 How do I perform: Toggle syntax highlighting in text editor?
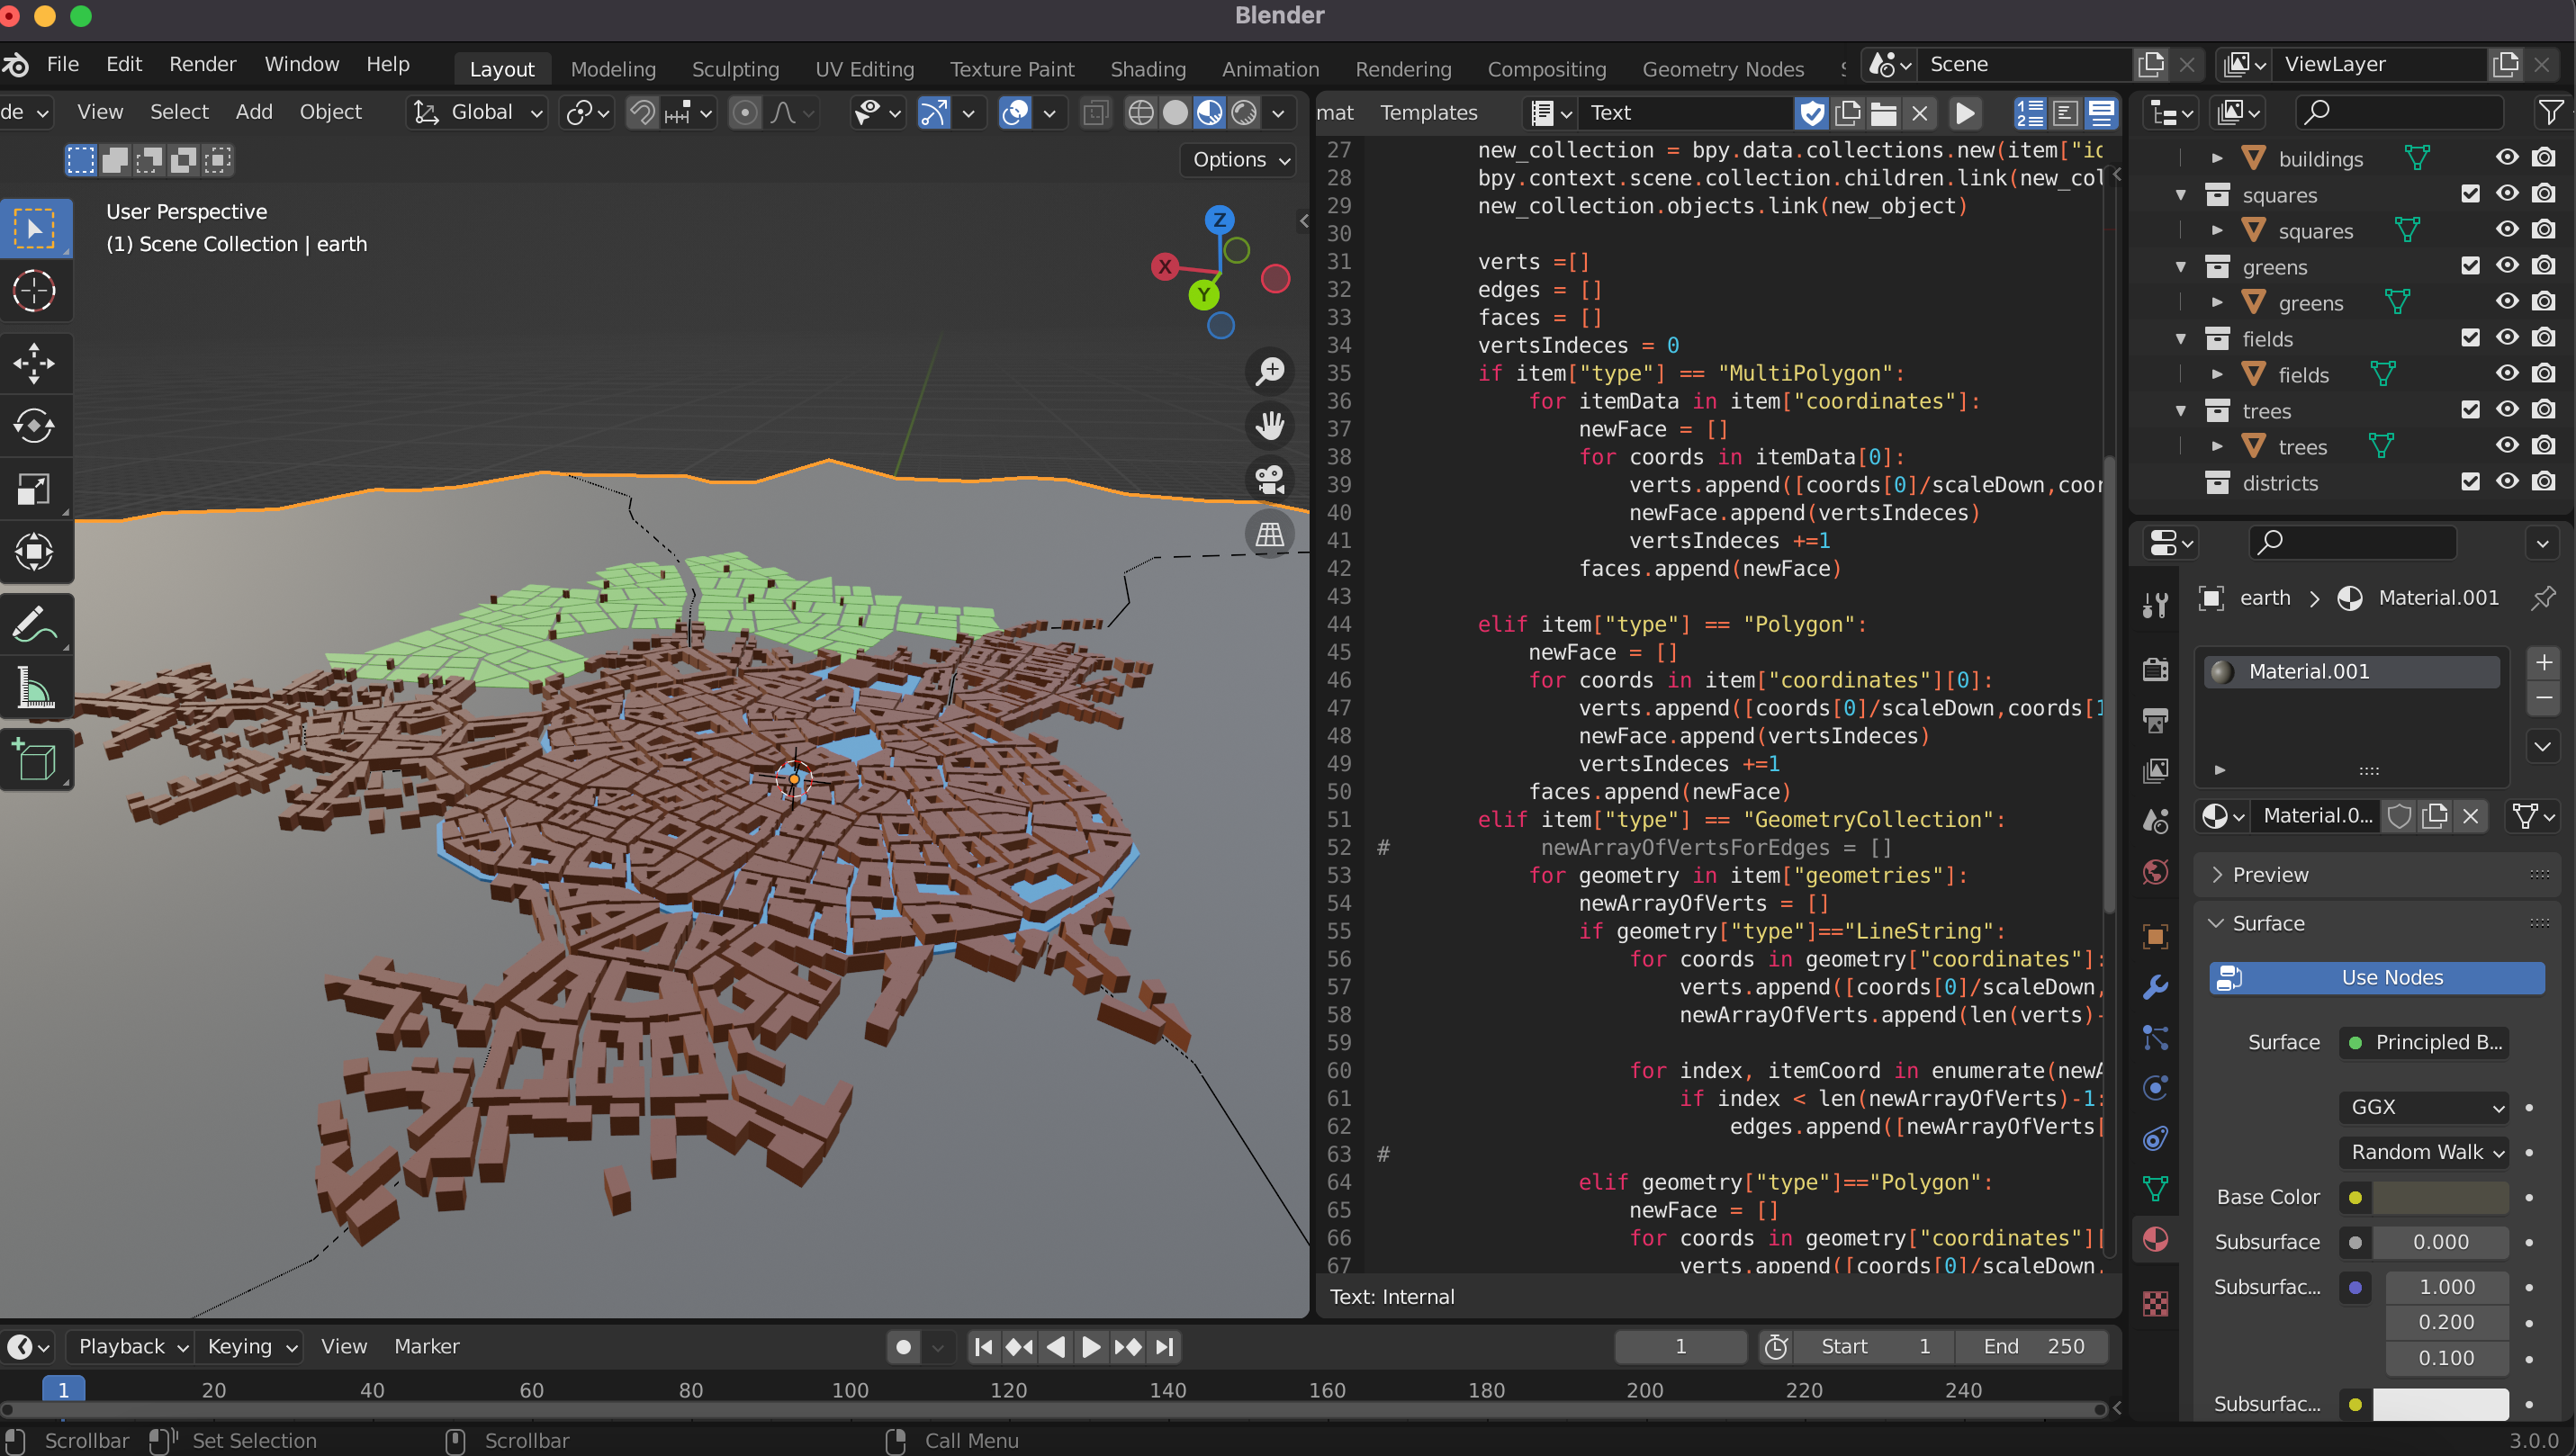[2101, 113]
